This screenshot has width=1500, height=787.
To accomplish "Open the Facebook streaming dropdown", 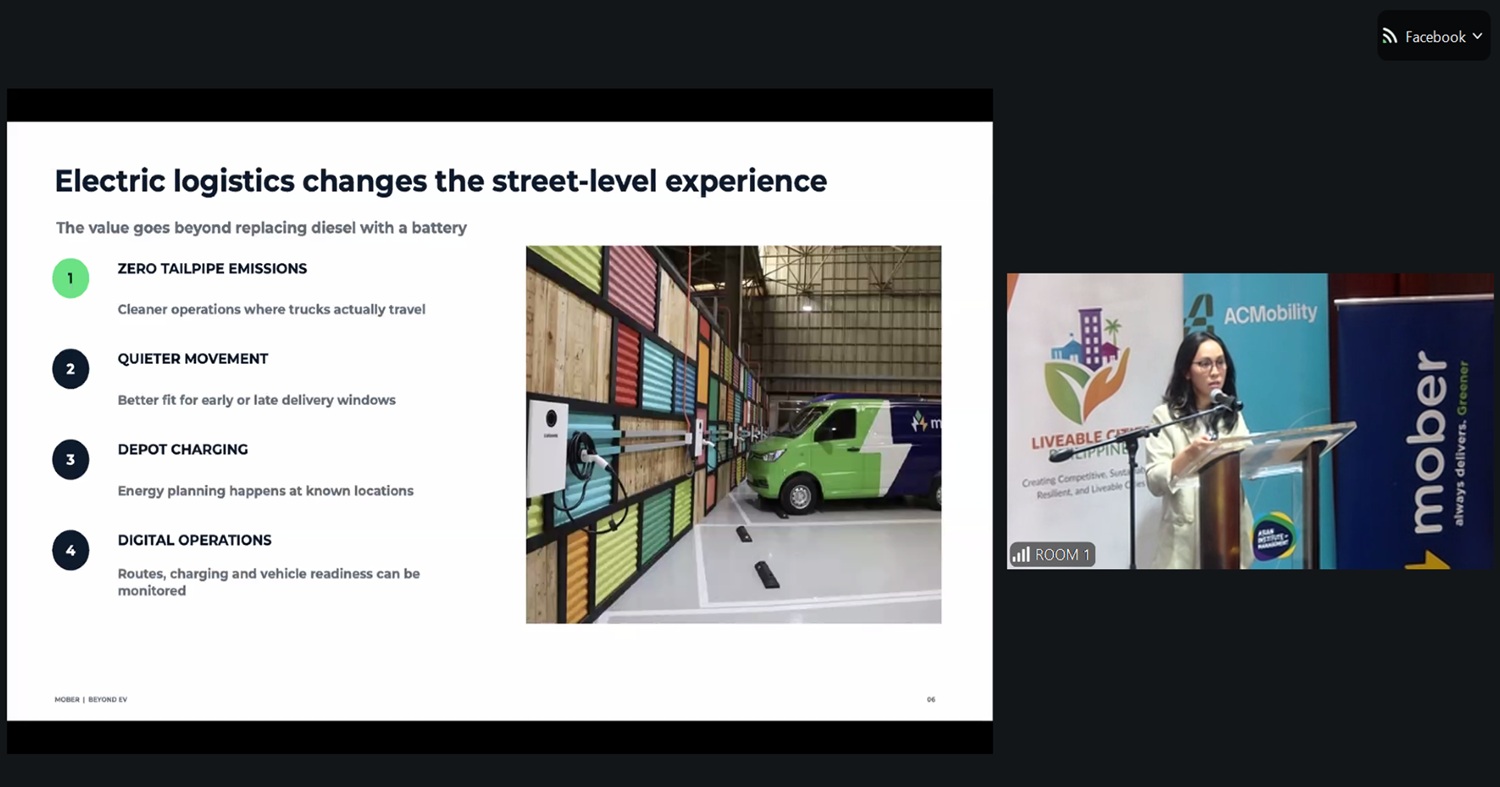I will tap(1433, 36).
